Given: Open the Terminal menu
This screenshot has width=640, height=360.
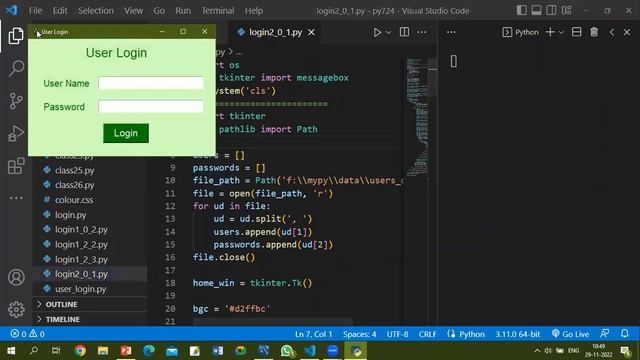Looking at the screenshot, I should click(218, 11).
